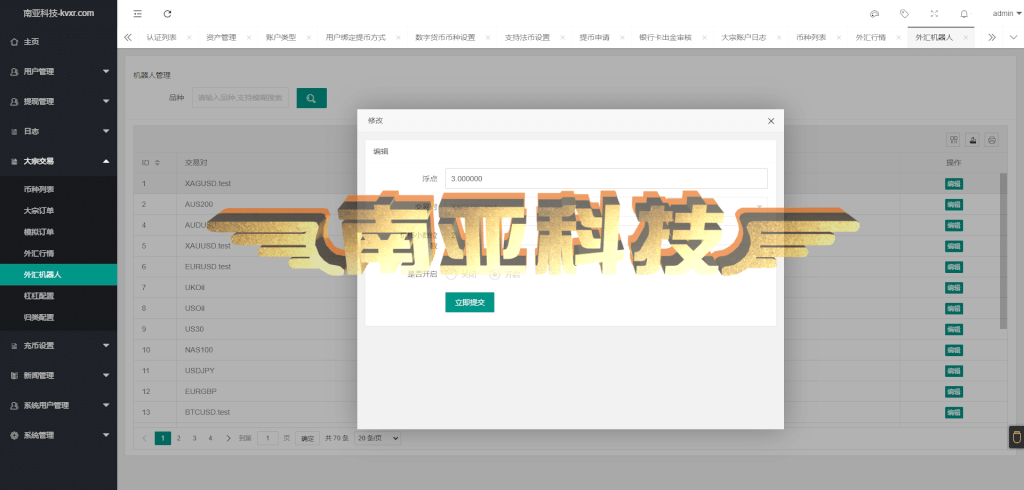The image size is (1024, 490).
Task: Select the 关闭 radio option
Action: (x=461, y=274)
